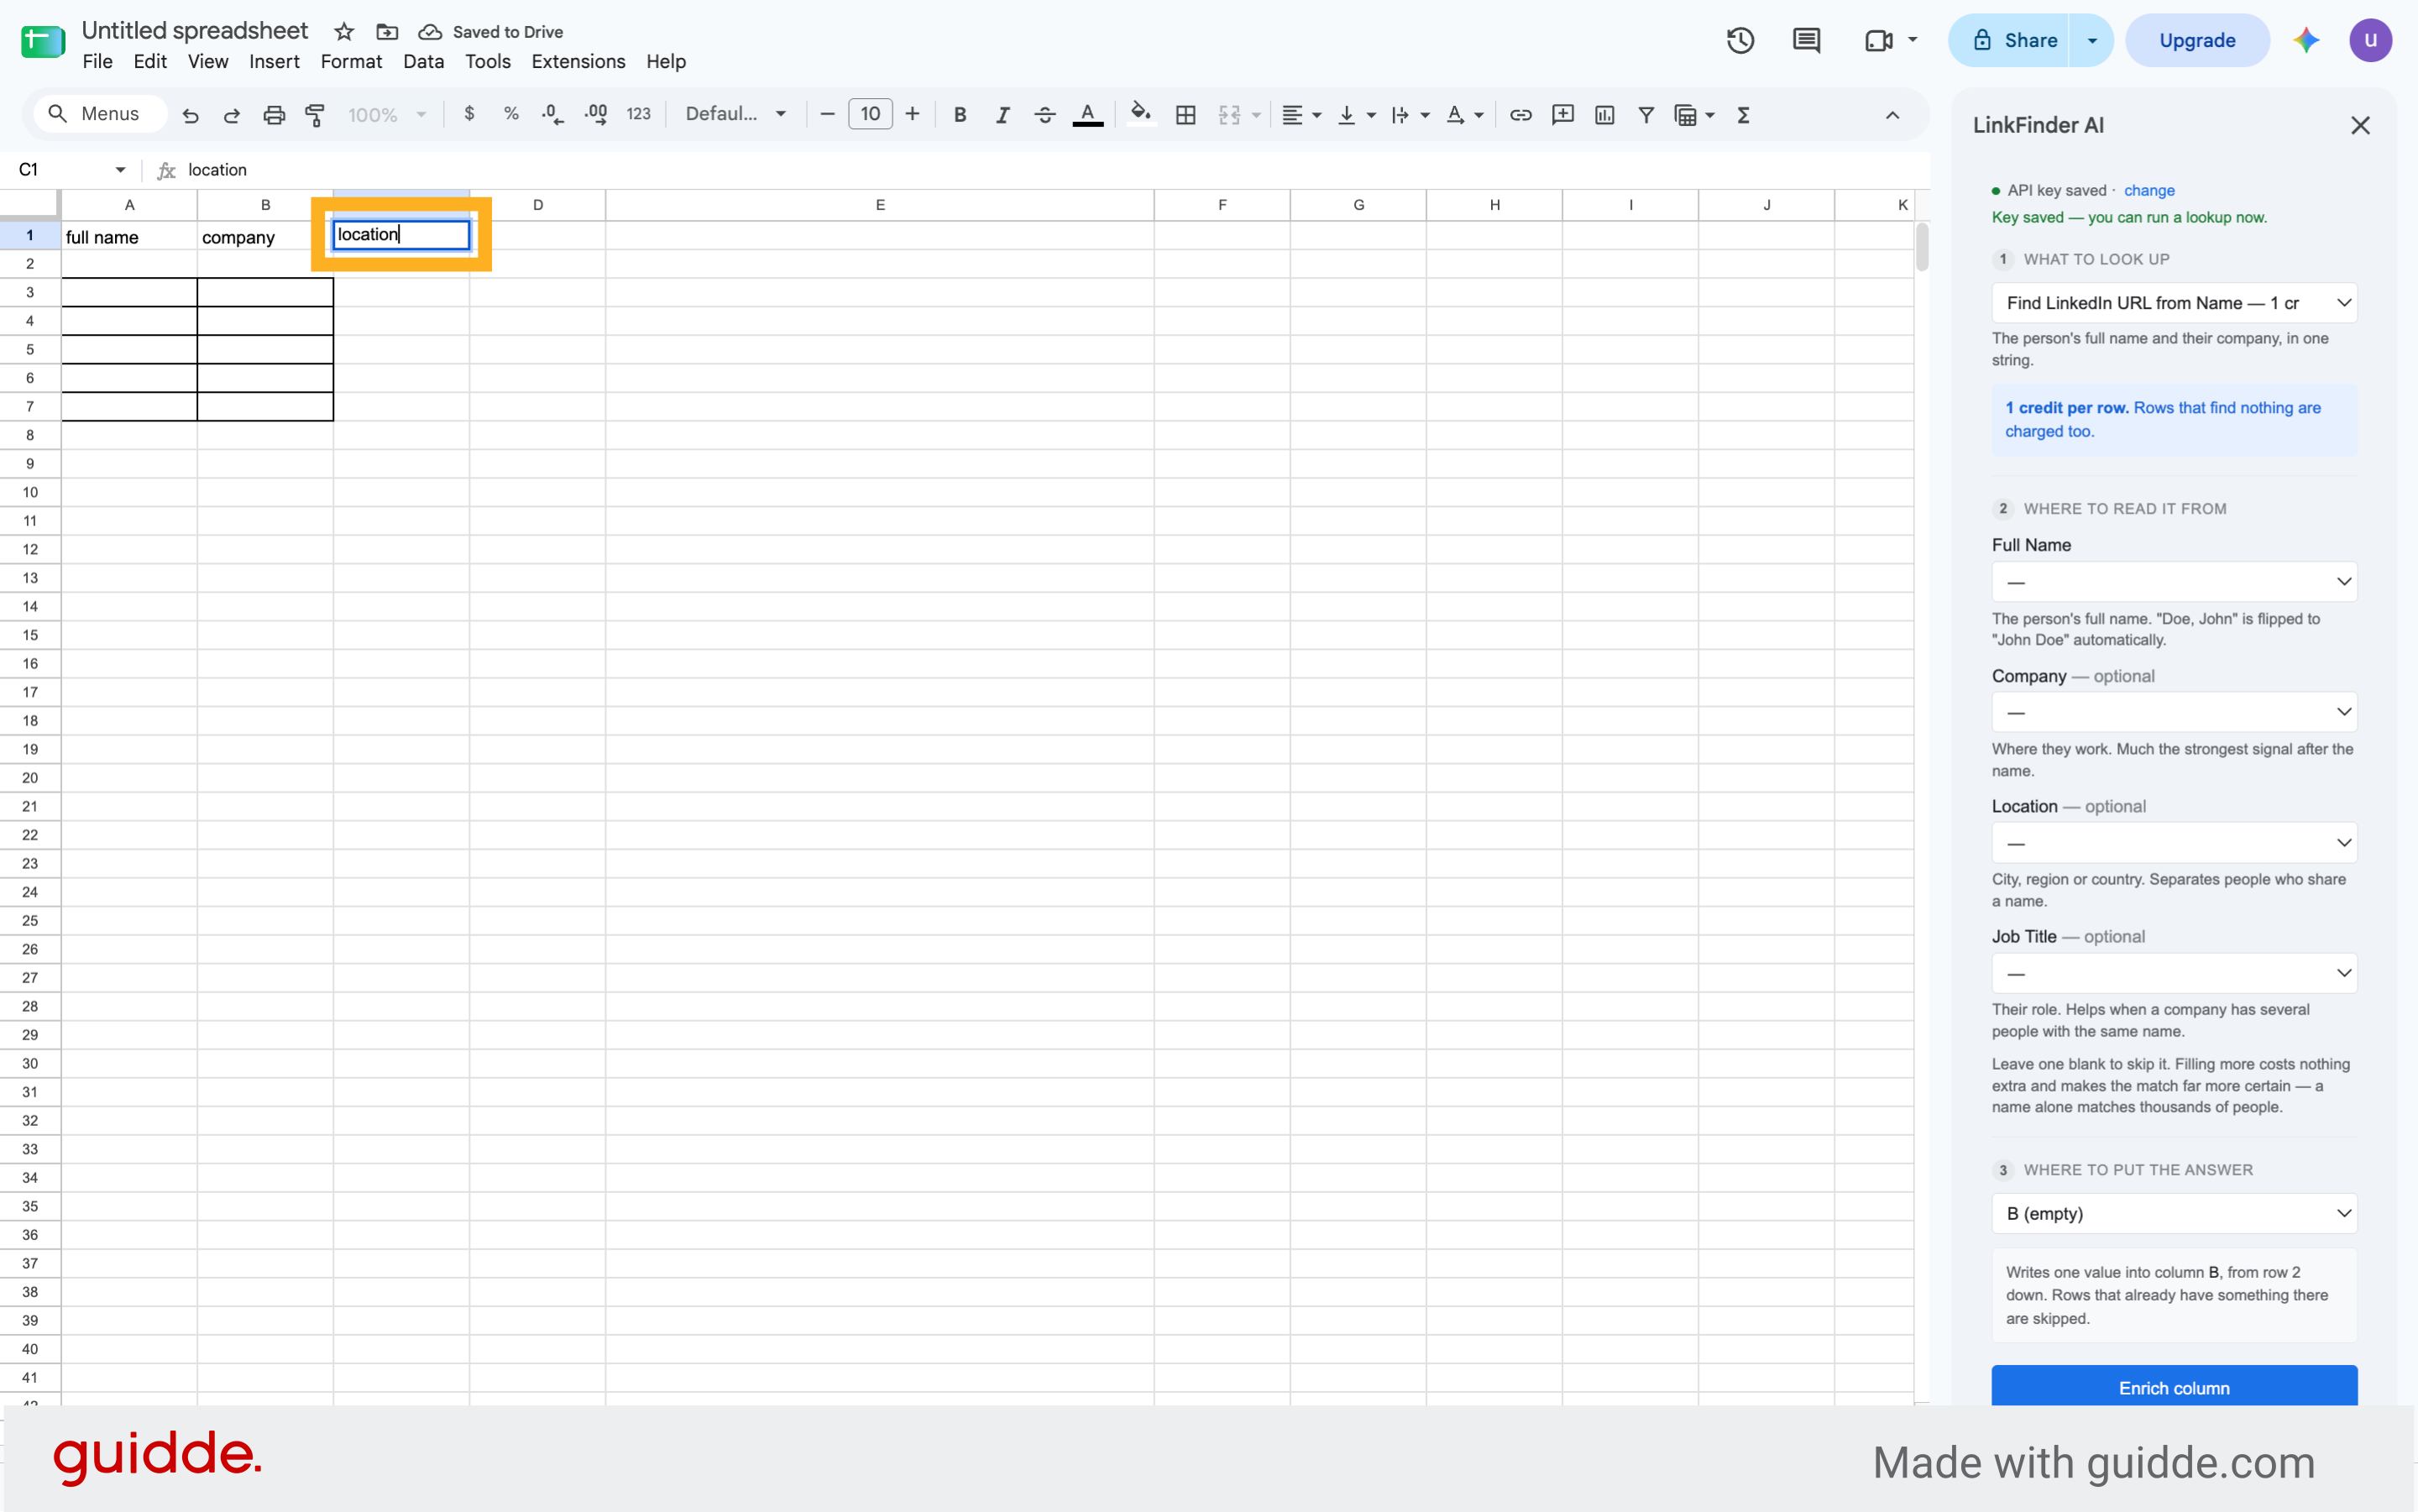Viewport: 2418px width, 1512px height.
Task: Open comments history icon in header
Action: [1807, 40]
